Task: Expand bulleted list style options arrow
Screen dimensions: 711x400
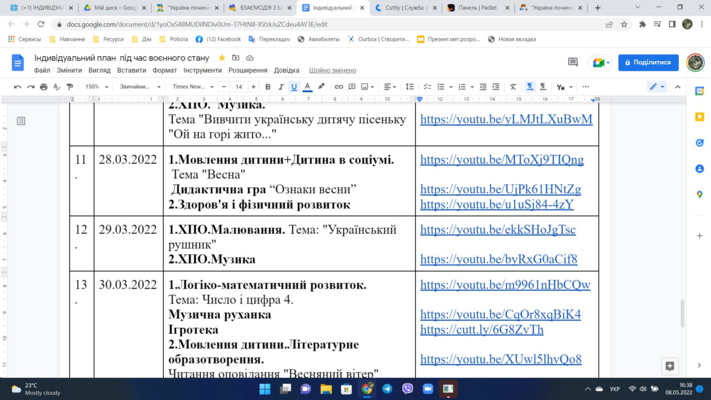Action: point(451,87)
